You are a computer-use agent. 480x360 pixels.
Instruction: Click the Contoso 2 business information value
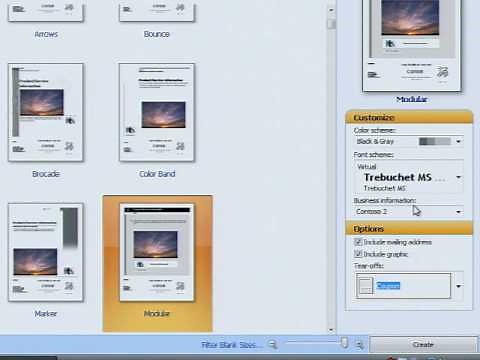[x=371, y=212]
